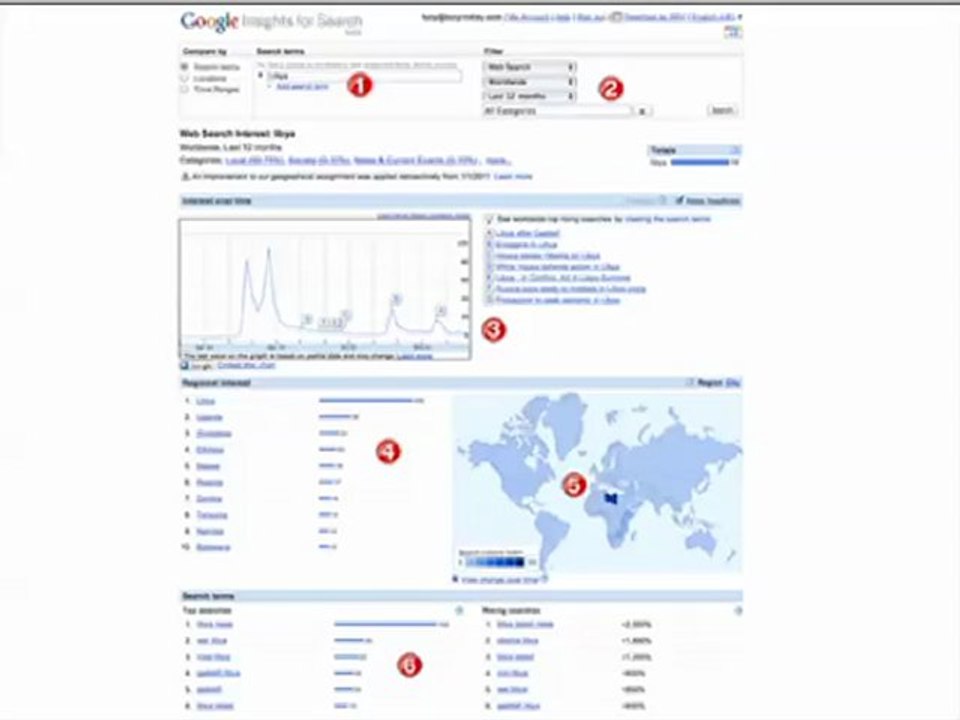Click the flag marker on the third chart peak

click(x=396, y=299)
